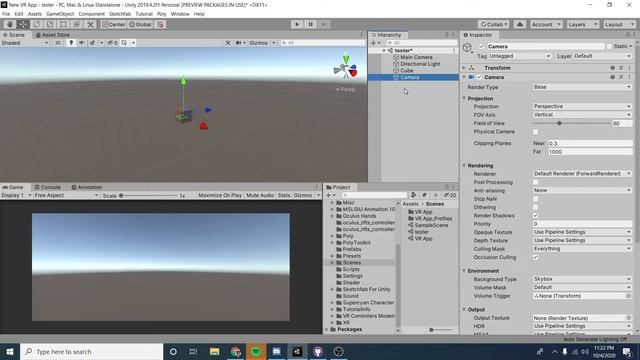Click the Collab button
Image resolution: width=640 pixels, height=360 pixels.
(493, 24)
